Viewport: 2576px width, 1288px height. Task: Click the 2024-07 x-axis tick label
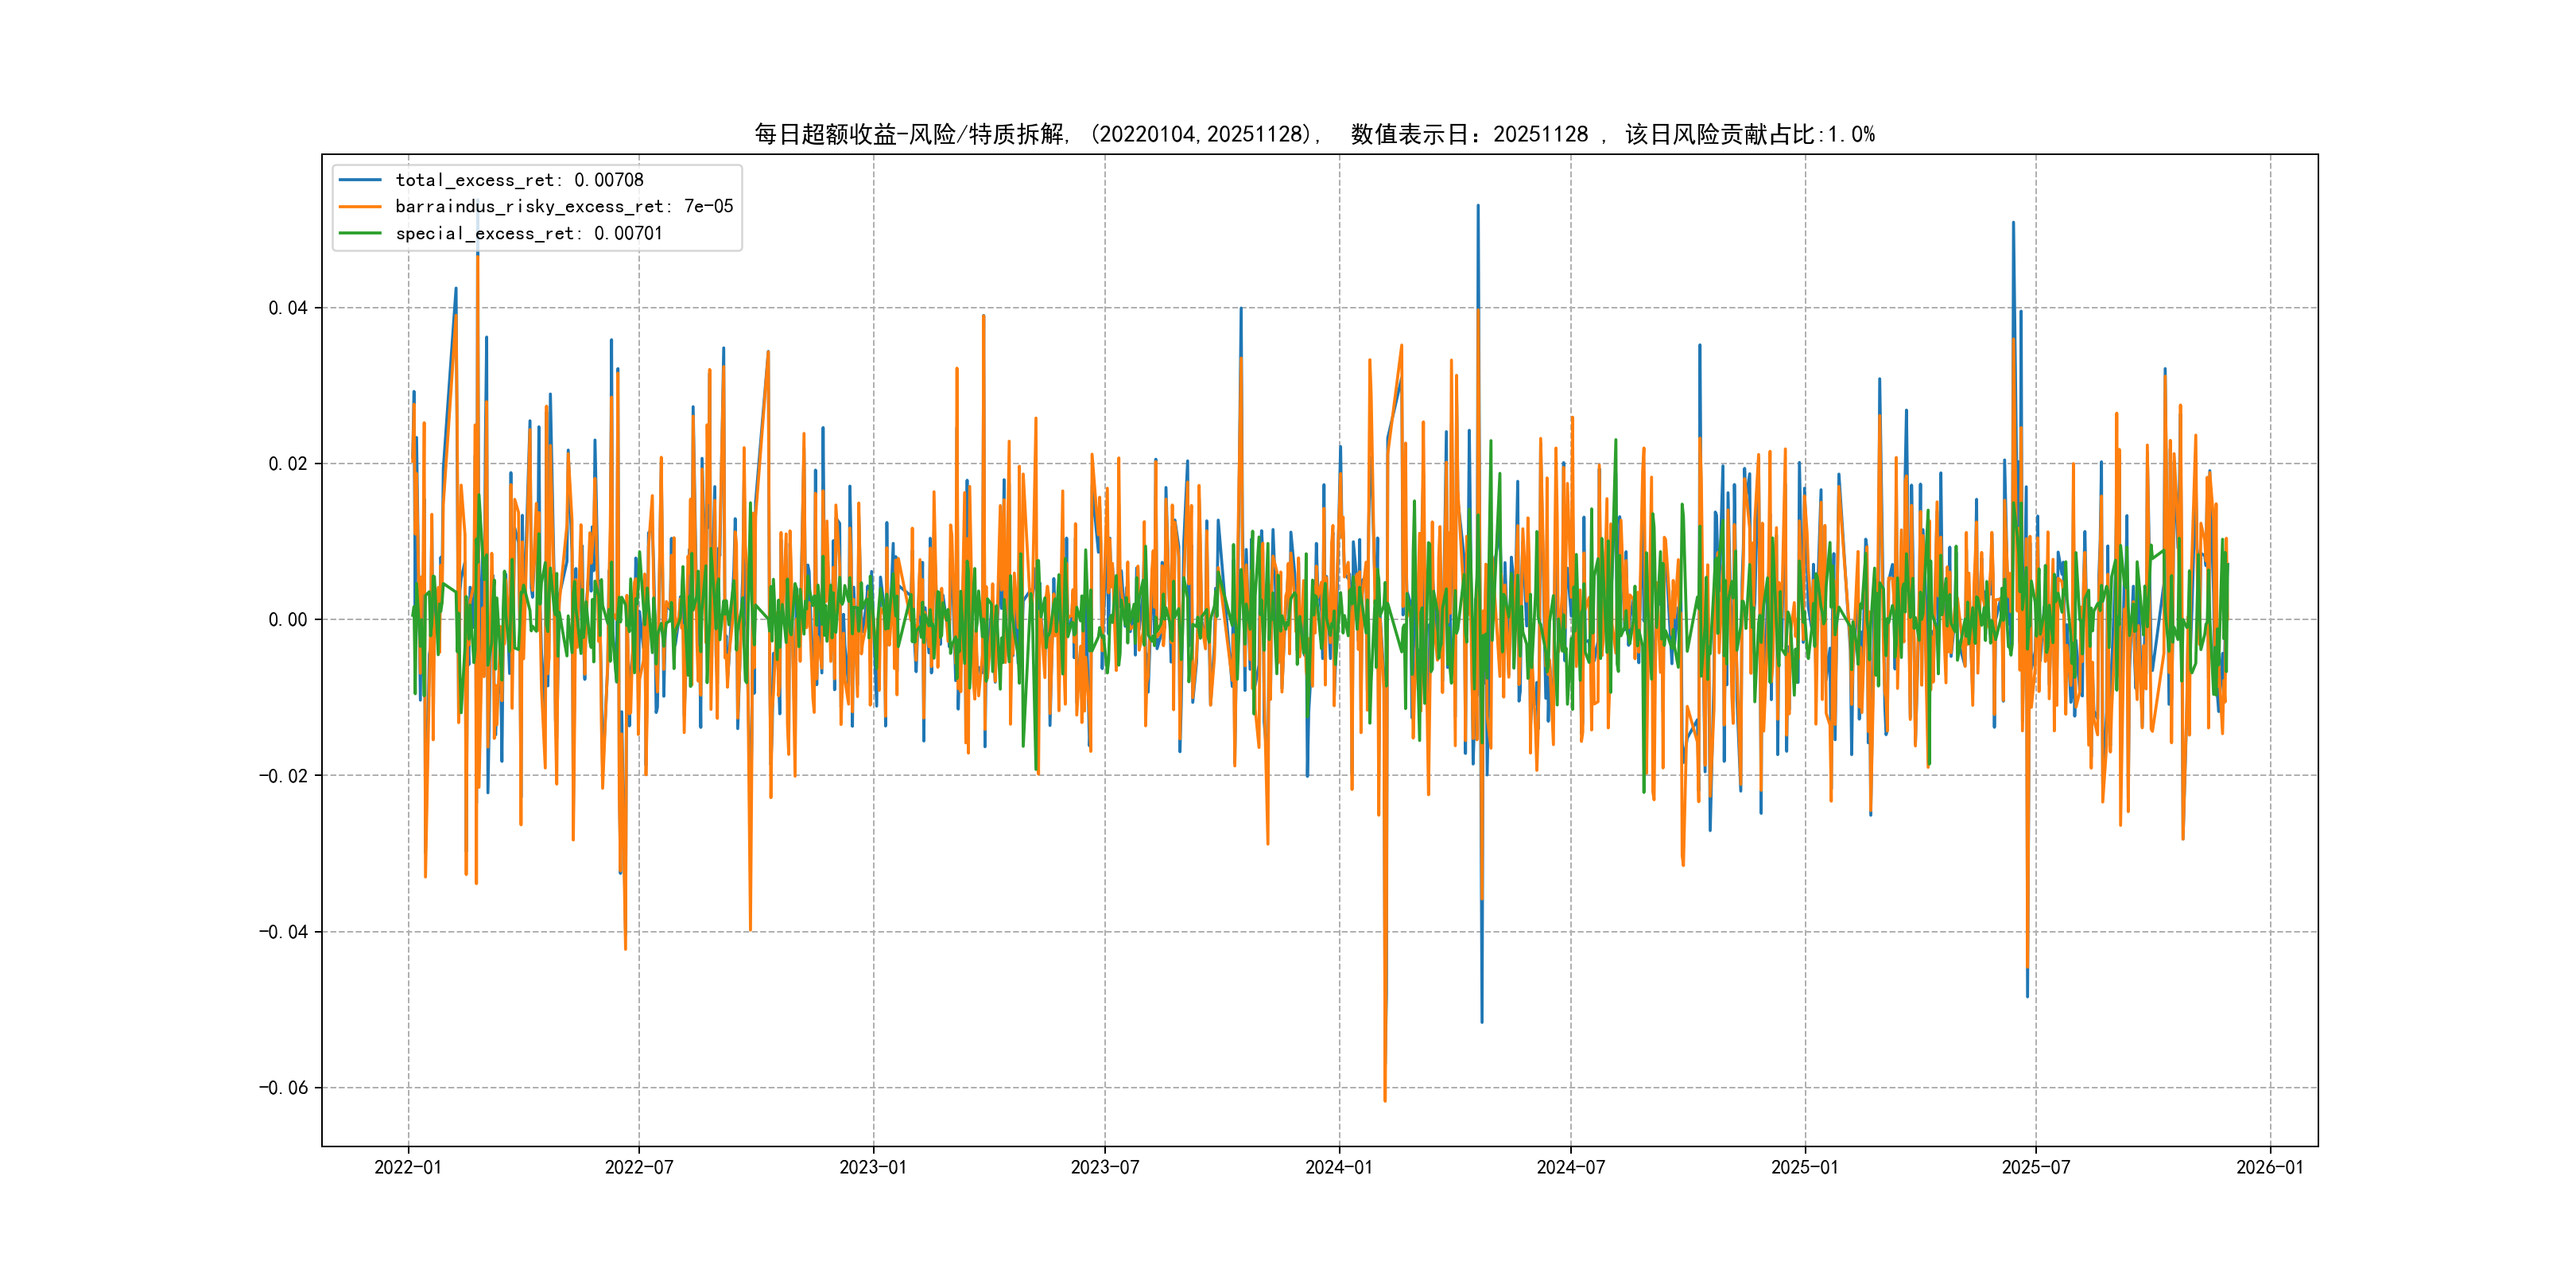click(1571, 1167)
